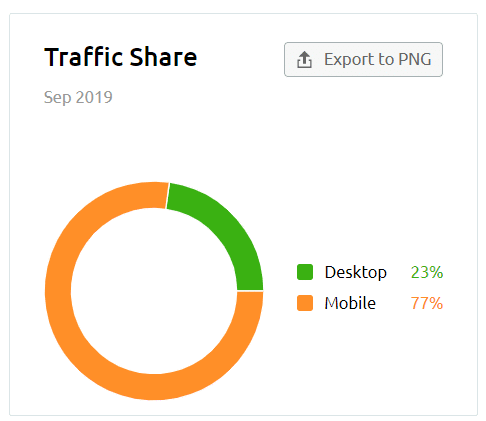Click the 23% desktop percentage value

(427, 272)
